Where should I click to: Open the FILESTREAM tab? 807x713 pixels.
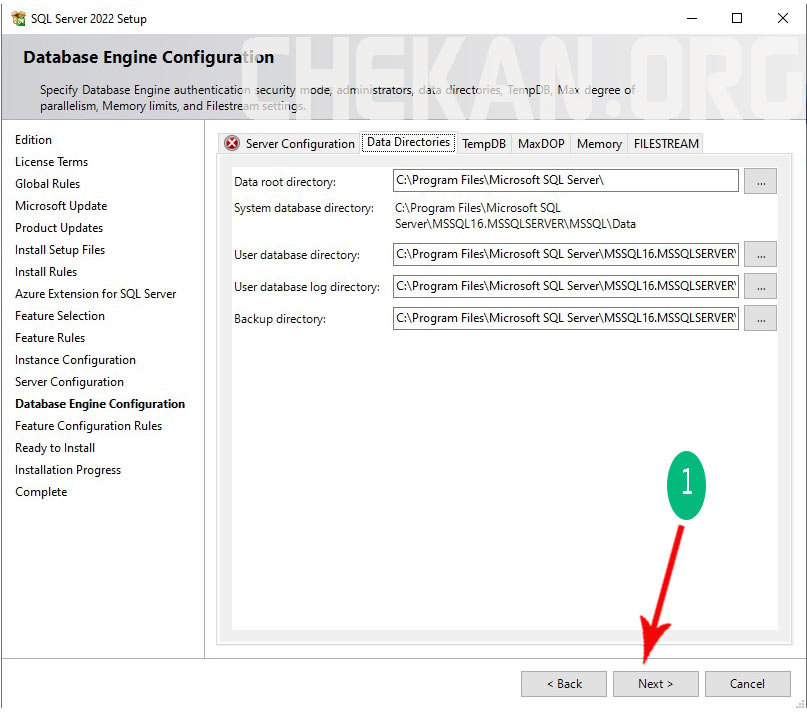pyautogui.click(x=666, y=144)
